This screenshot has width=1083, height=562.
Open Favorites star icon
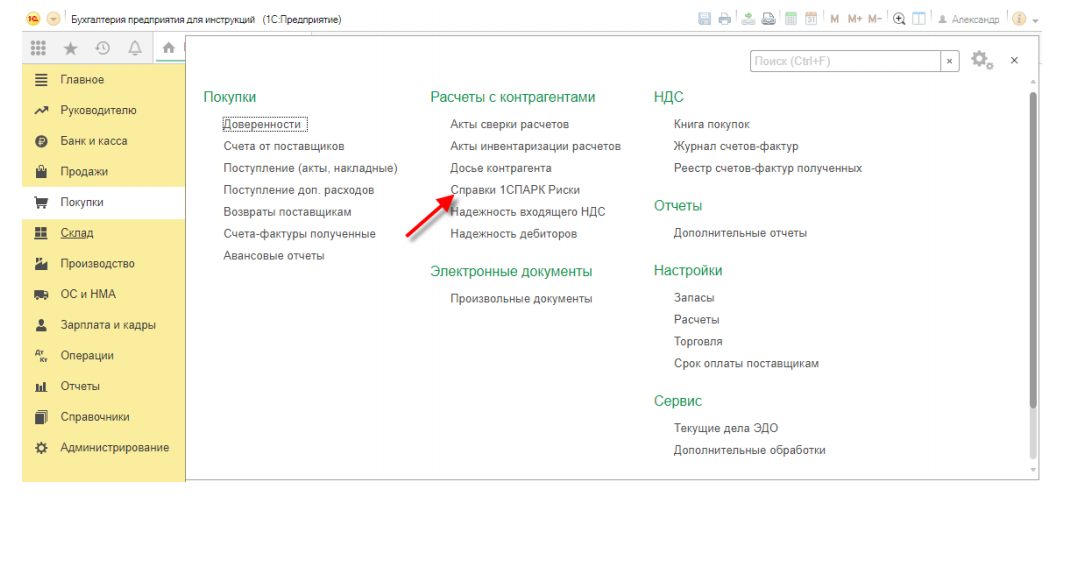(x=70, y=48)
